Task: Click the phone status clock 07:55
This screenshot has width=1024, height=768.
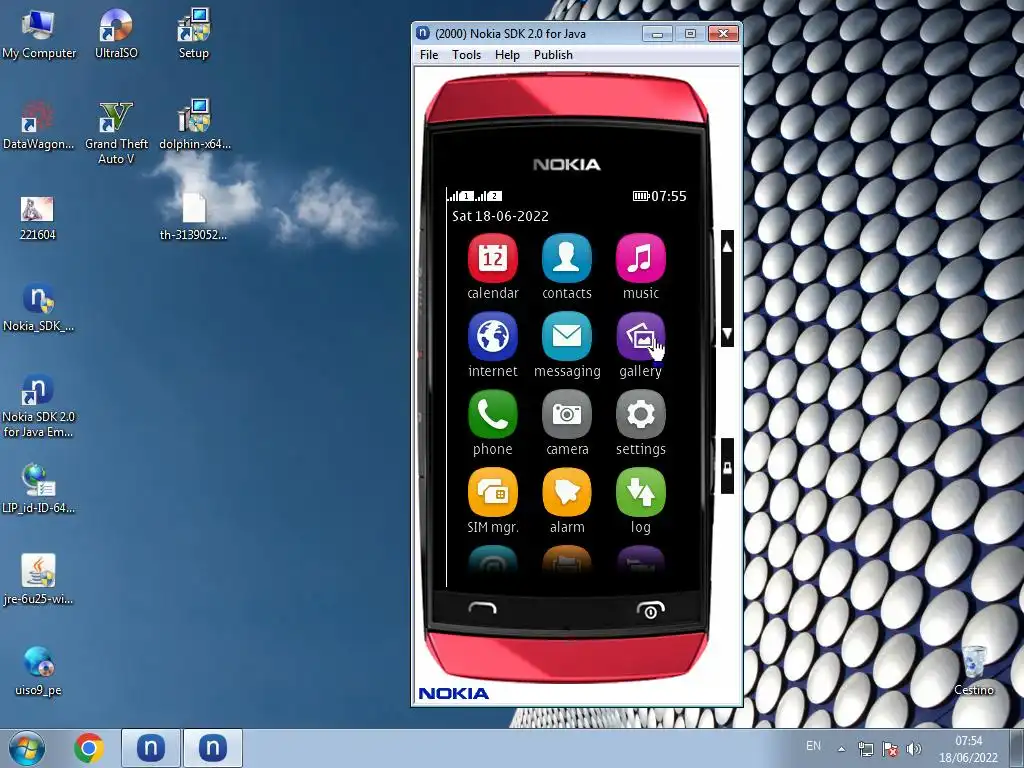Action: [x=669, y=196]
